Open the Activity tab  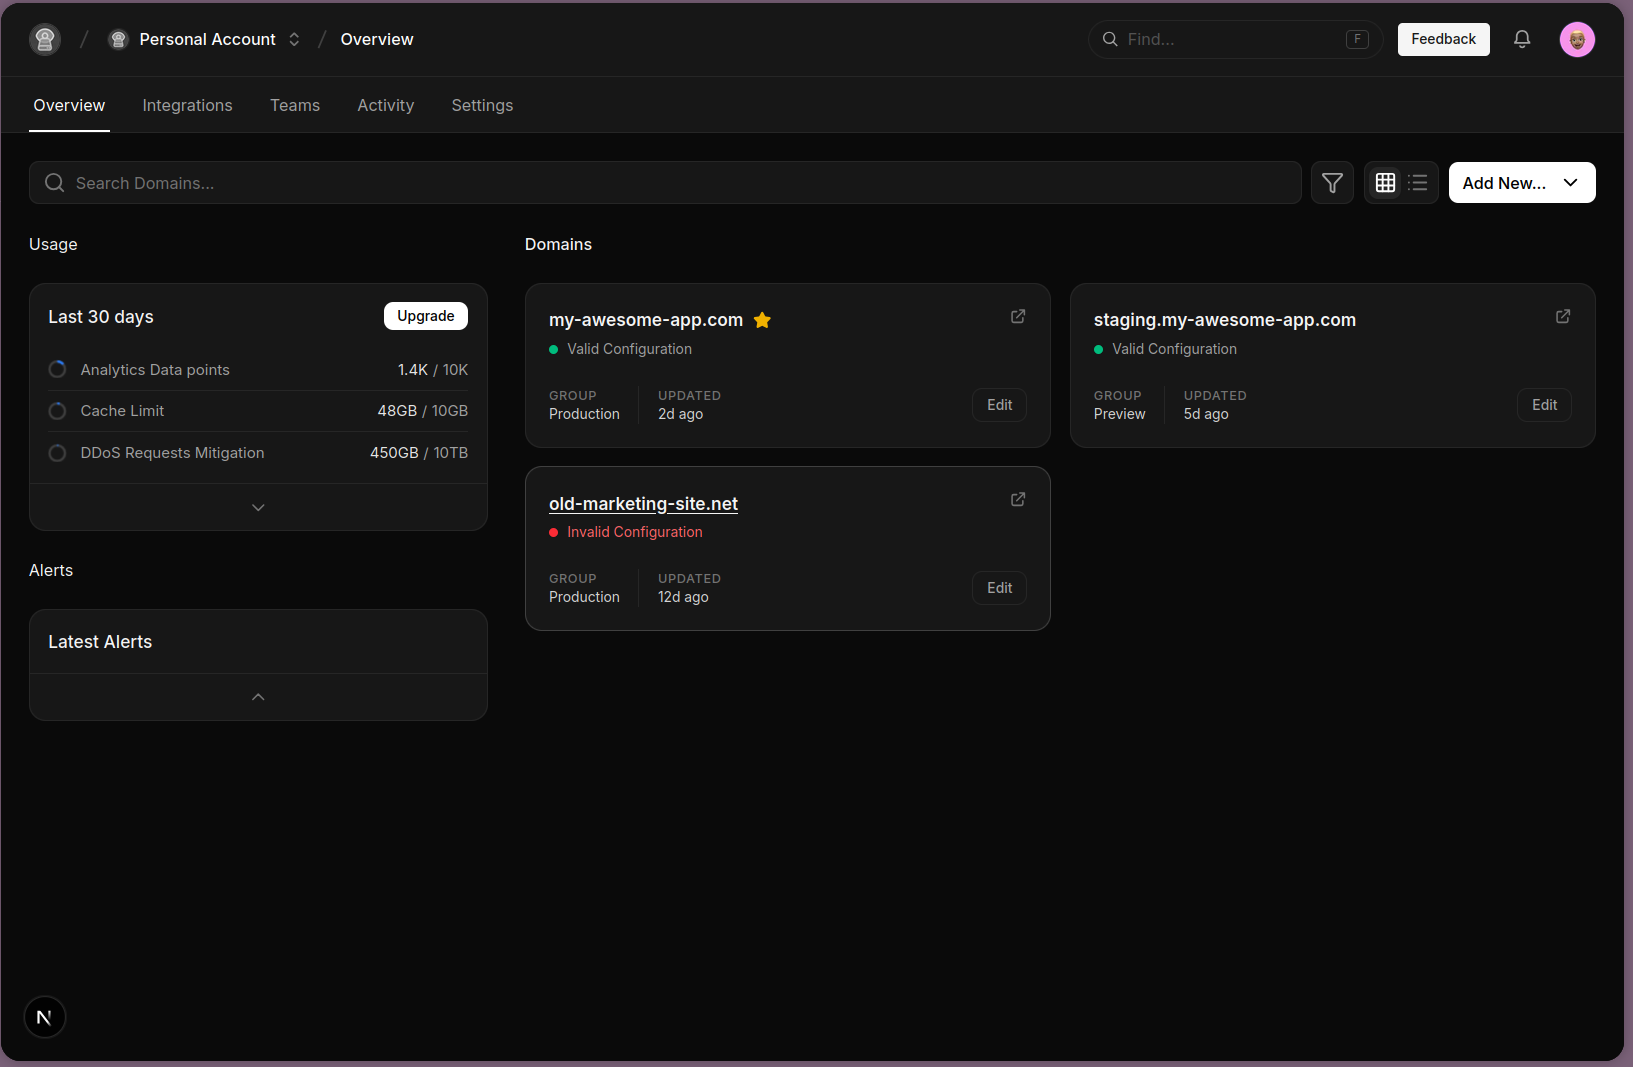(385, 105)
